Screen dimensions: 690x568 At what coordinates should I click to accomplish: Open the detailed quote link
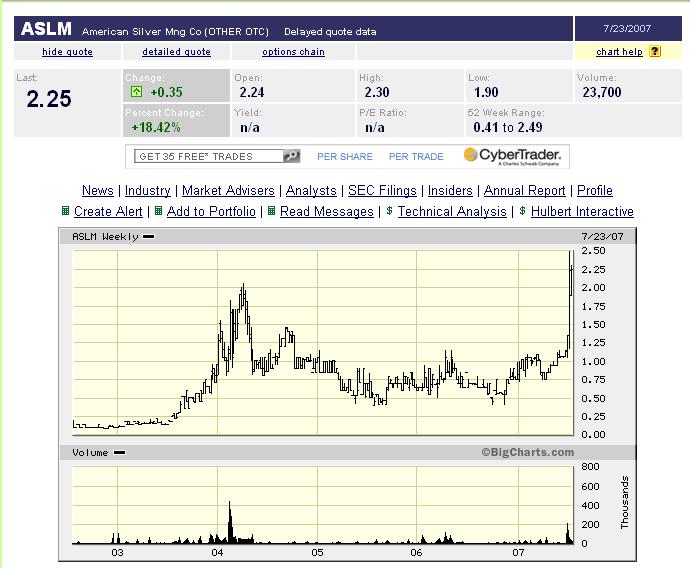click(x=176, y=51)
